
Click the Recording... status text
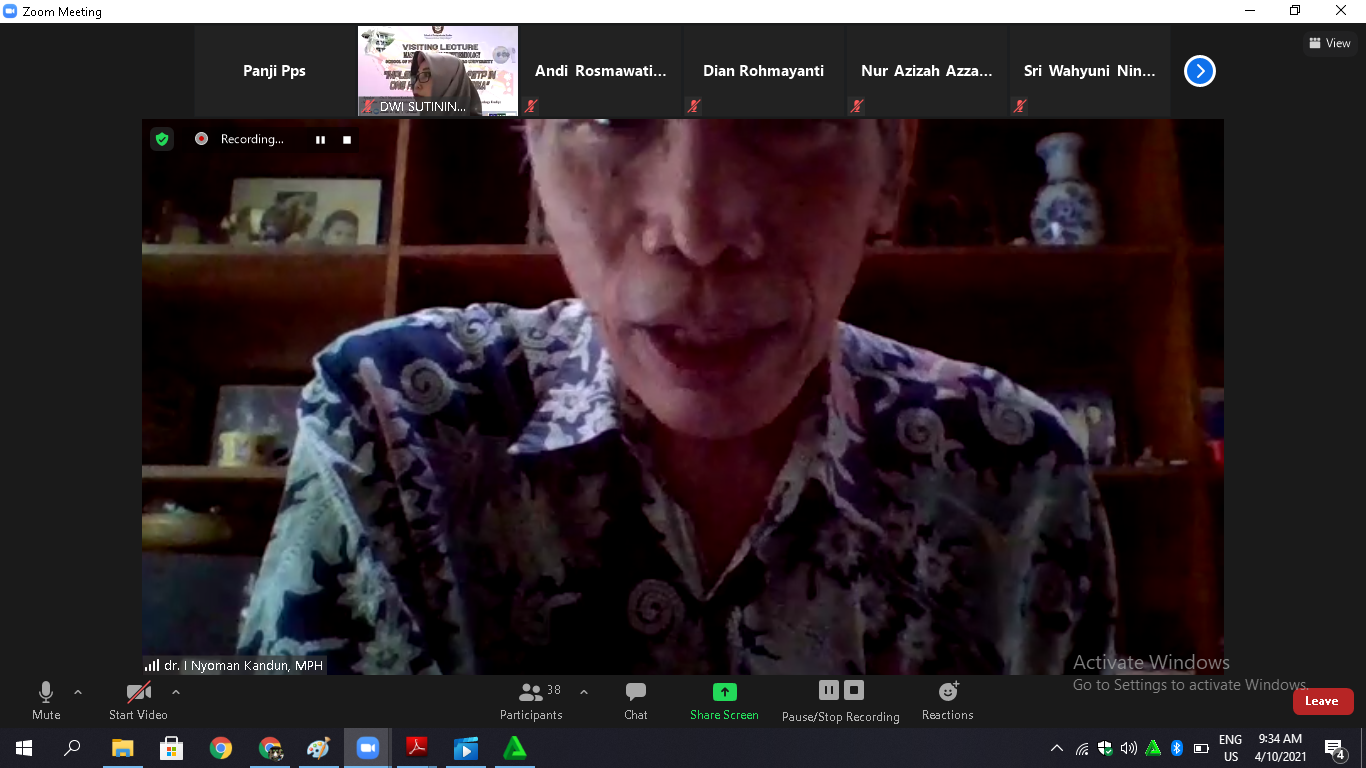point(252,139)
